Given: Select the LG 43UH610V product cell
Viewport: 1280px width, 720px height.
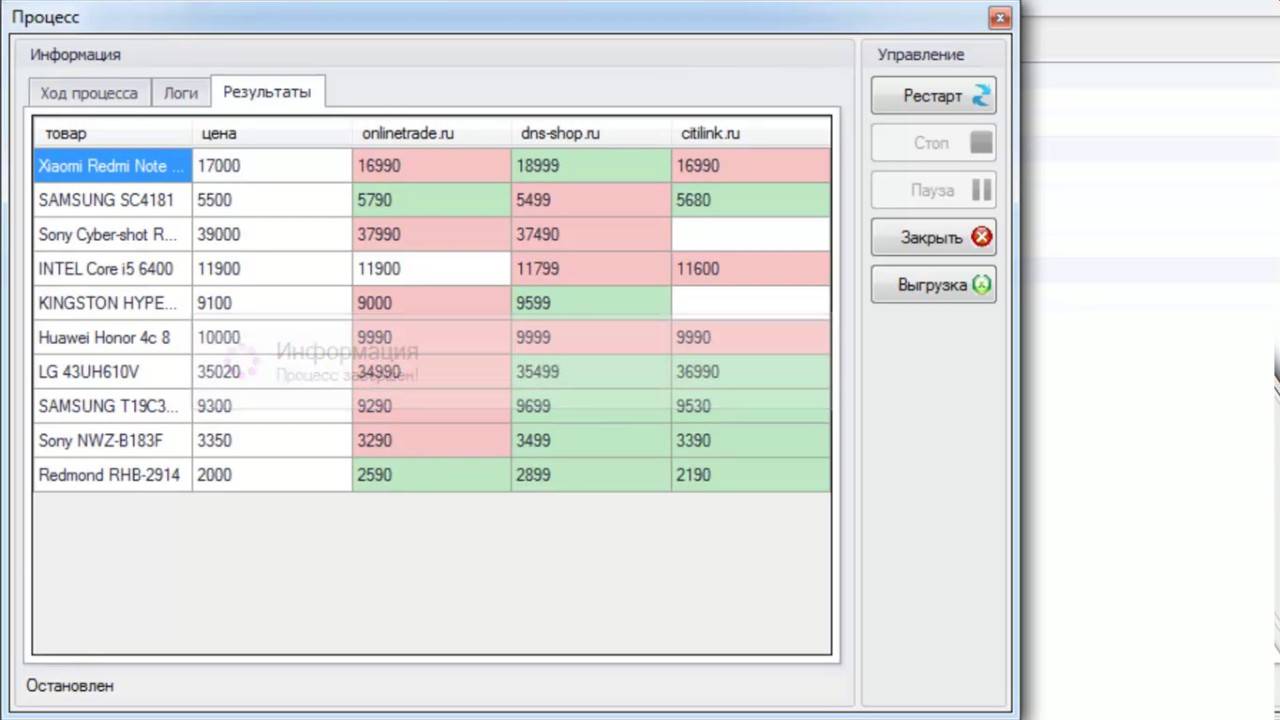Looking at the screenshot, I should point(113,372).
